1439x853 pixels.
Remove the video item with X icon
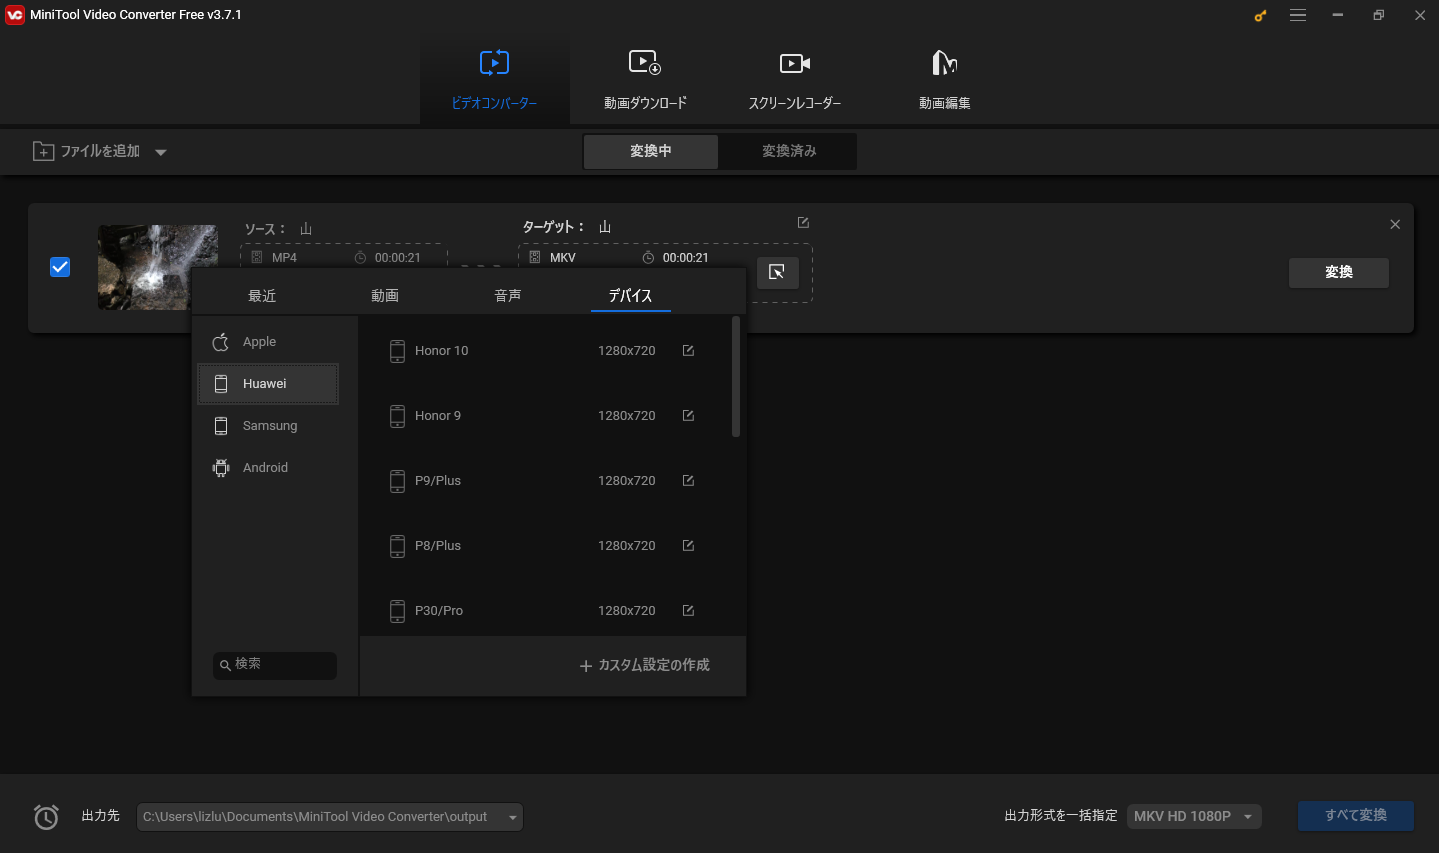point(1395,225)
